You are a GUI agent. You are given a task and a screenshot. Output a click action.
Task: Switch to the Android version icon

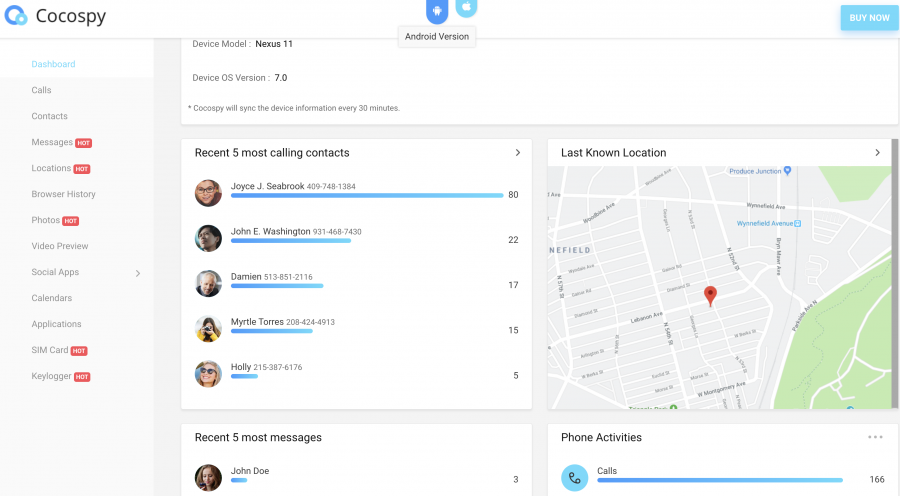tap(437, 10)
